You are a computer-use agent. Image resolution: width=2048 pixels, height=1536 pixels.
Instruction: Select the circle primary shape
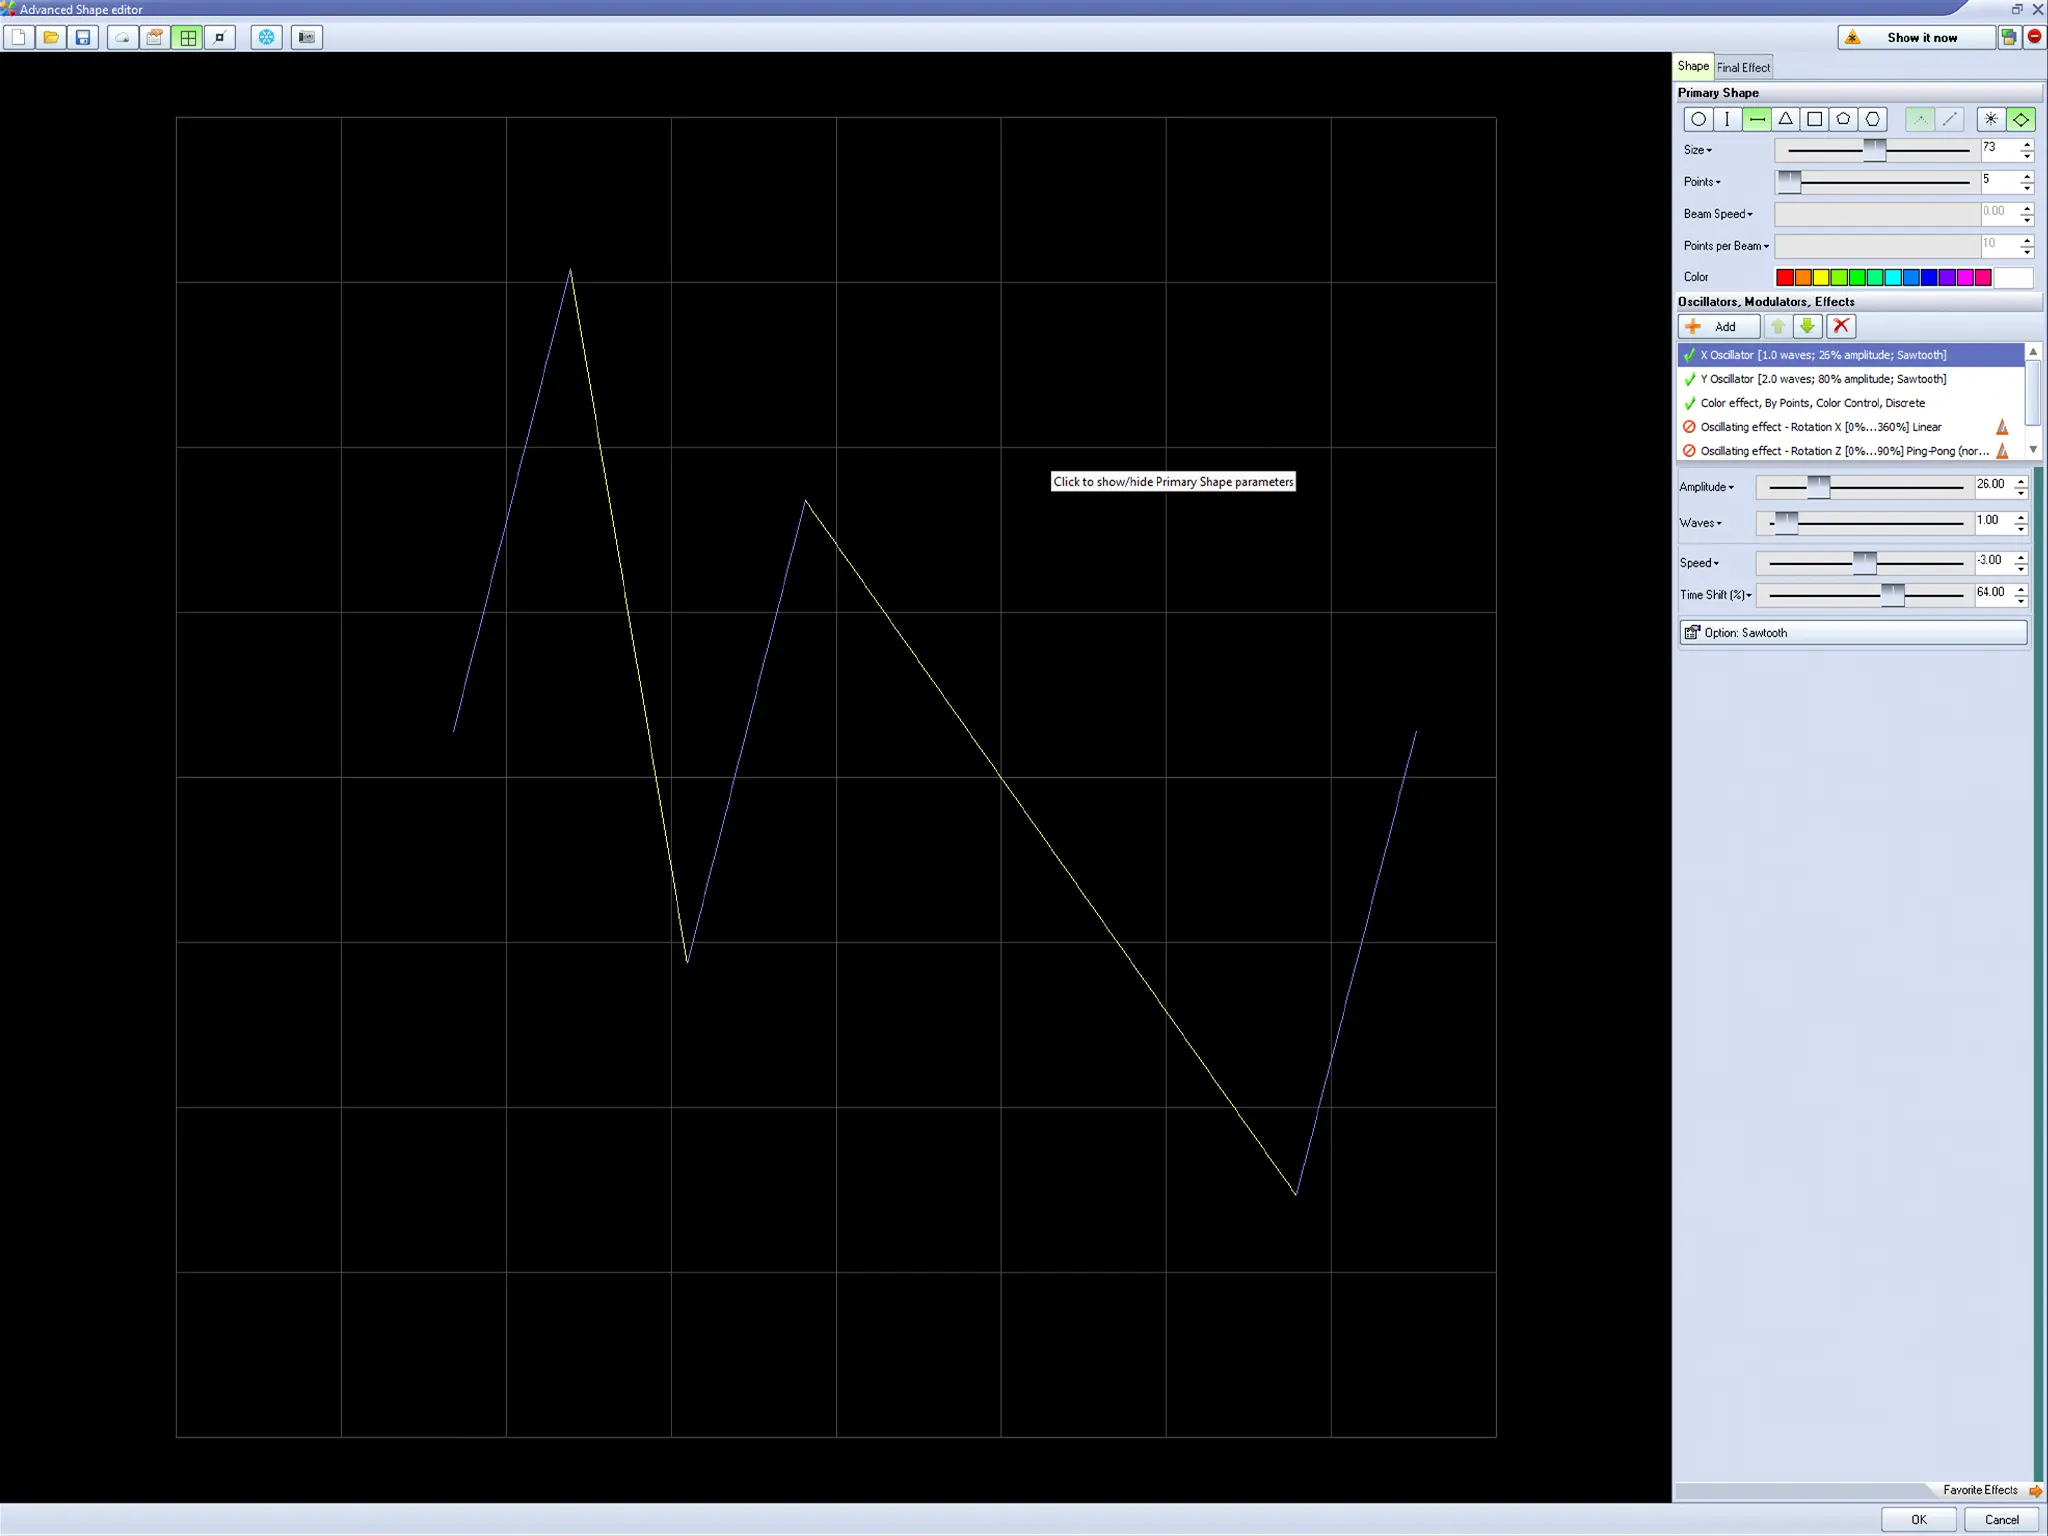tap(1698, 119)
